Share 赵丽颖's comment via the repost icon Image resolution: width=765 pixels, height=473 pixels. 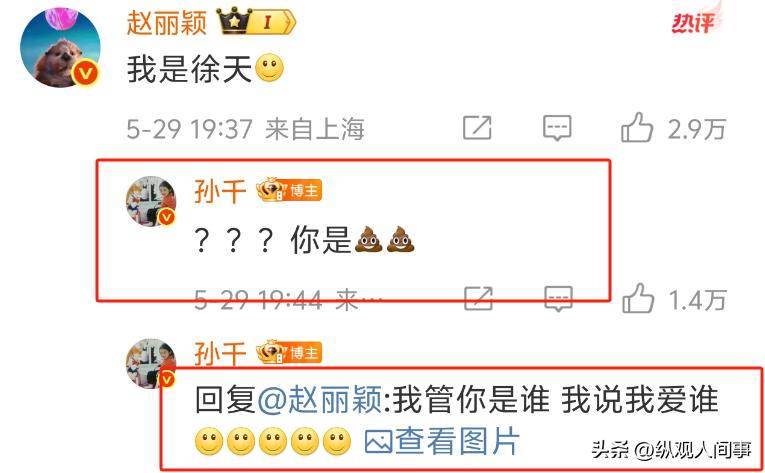click(x=477, y=128)
